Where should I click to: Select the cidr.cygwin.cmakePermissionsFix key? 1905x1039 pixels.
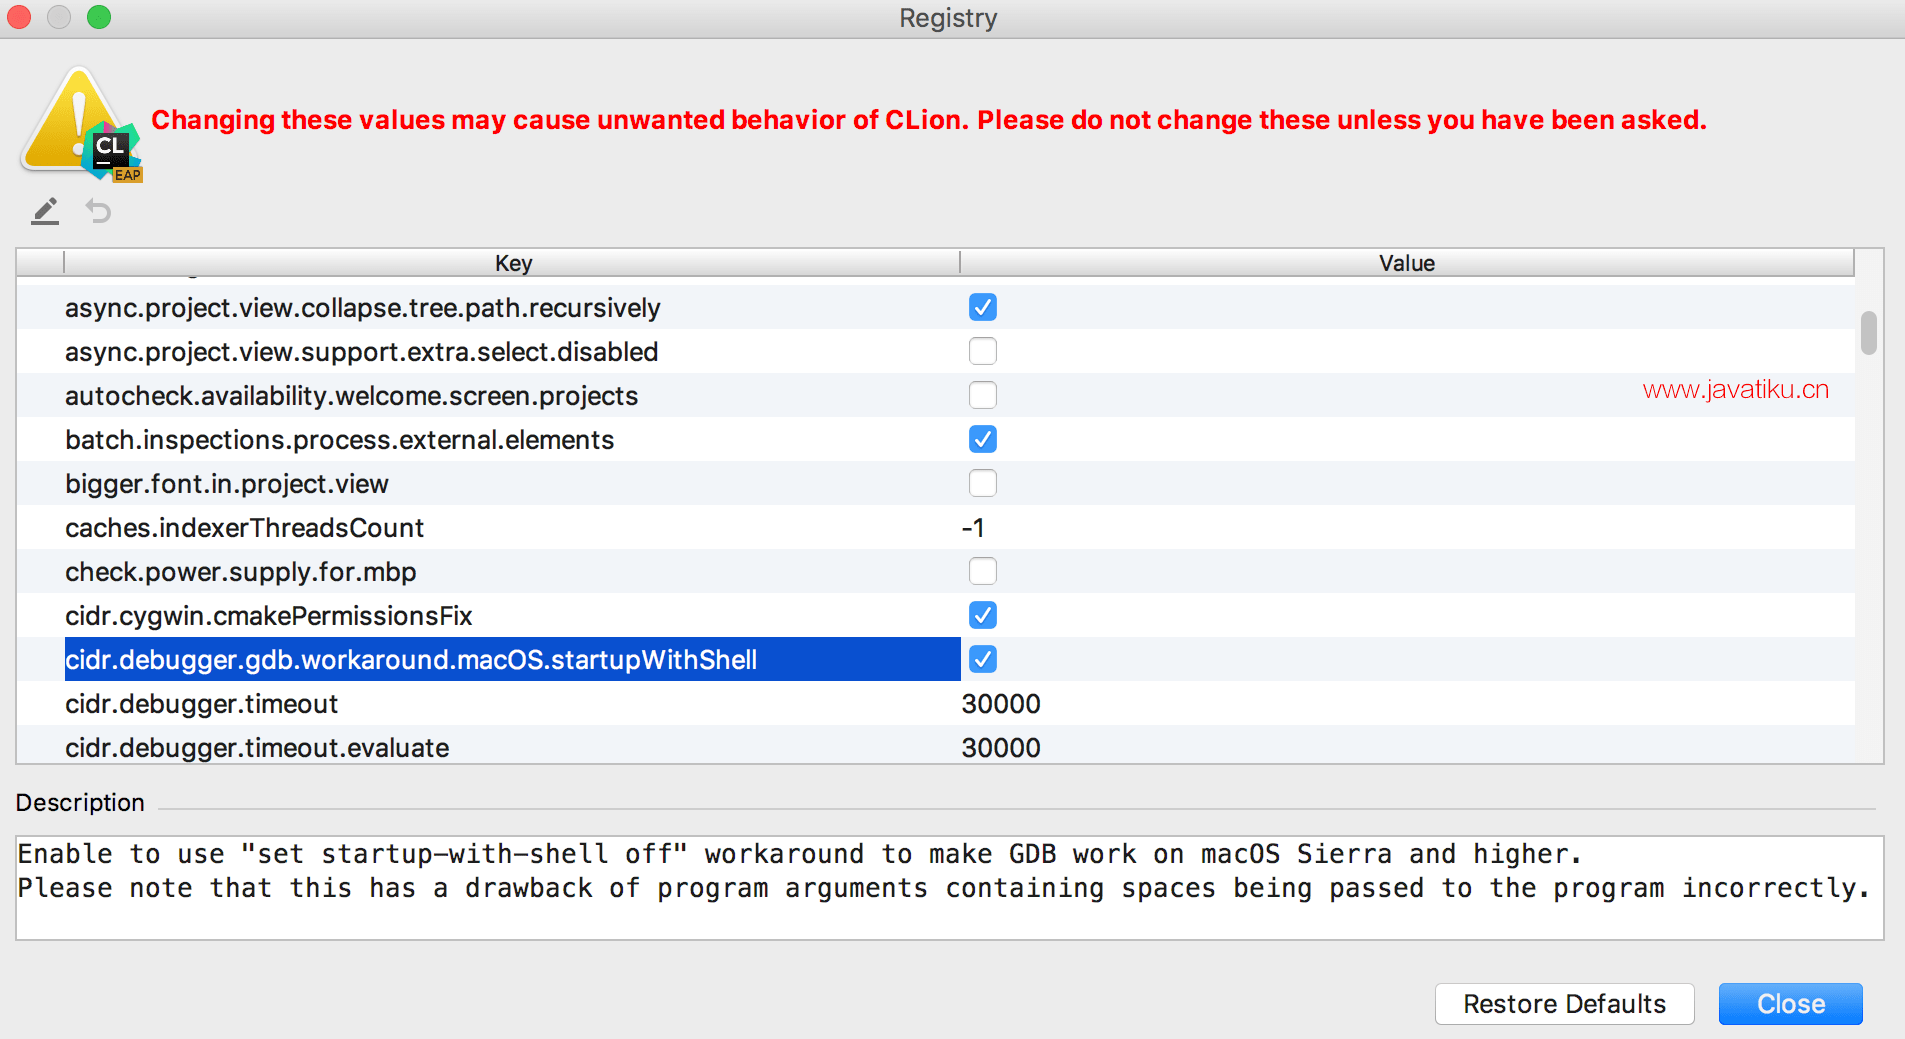[268, 615]
